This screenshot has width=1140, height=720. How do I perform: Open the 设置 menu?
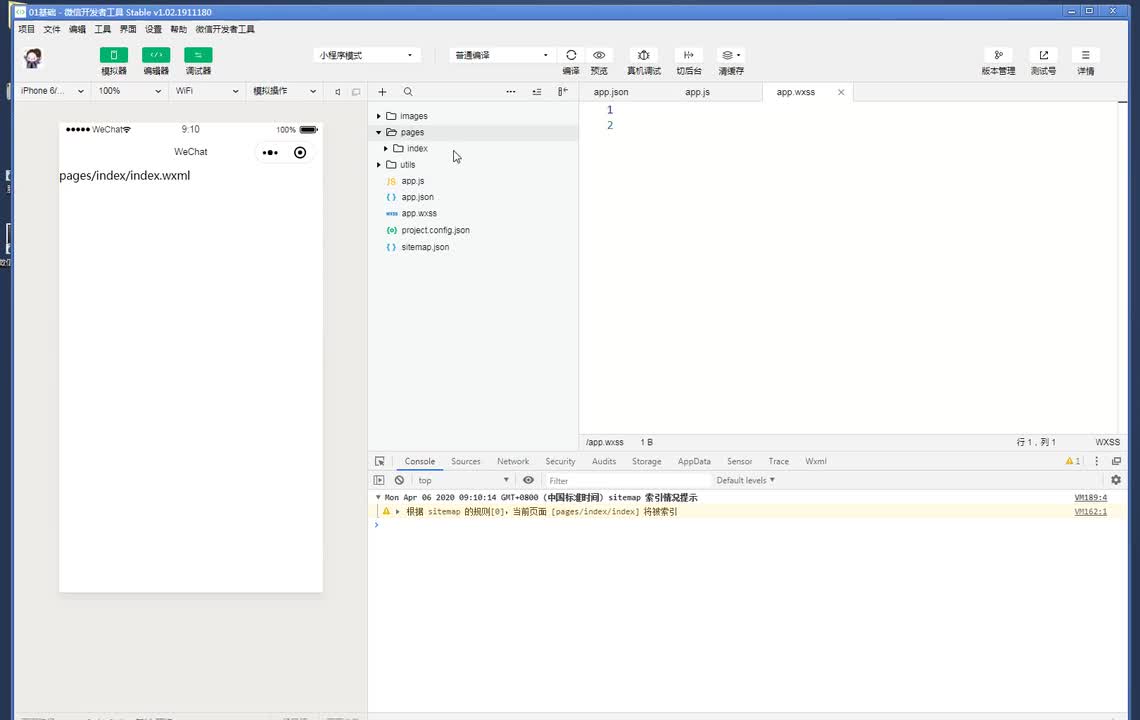coord(153,29)
